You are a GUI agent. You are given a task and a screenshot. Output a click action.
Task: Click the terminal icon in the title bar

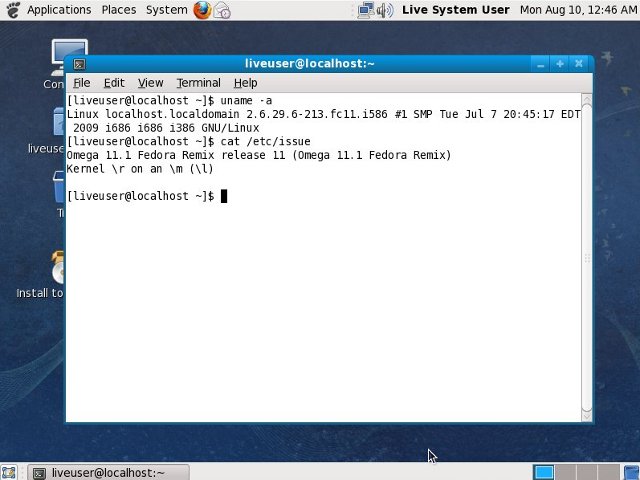coord(79,64)
